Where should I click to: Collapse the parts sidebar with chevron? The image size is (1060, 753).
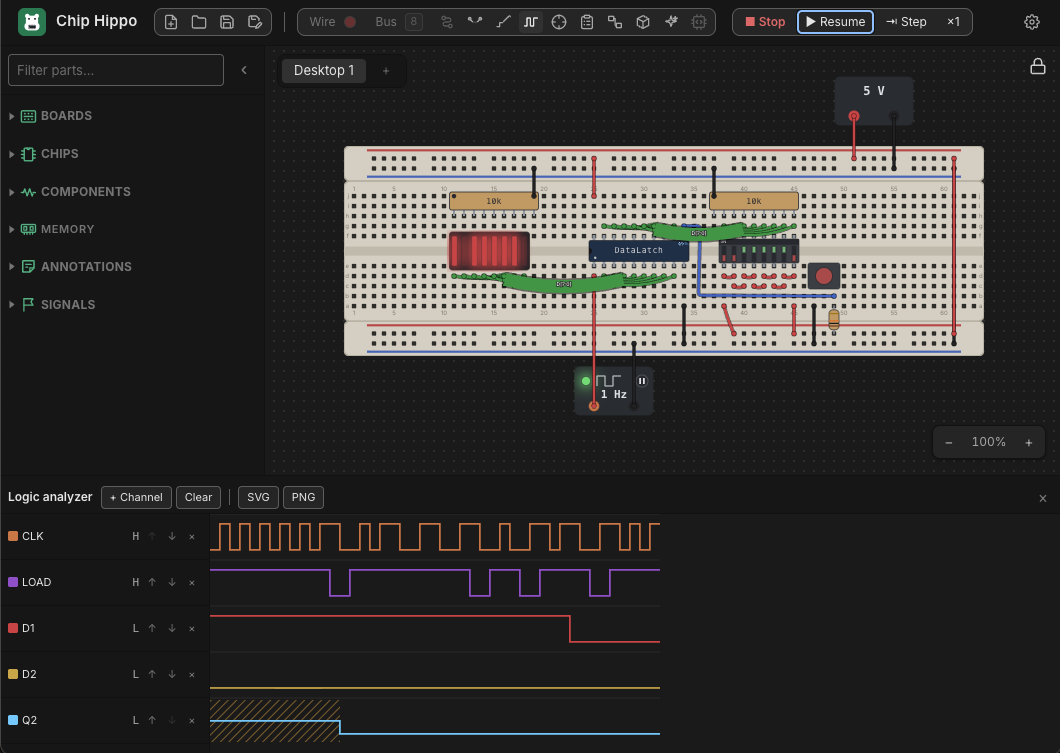point(244,70)
